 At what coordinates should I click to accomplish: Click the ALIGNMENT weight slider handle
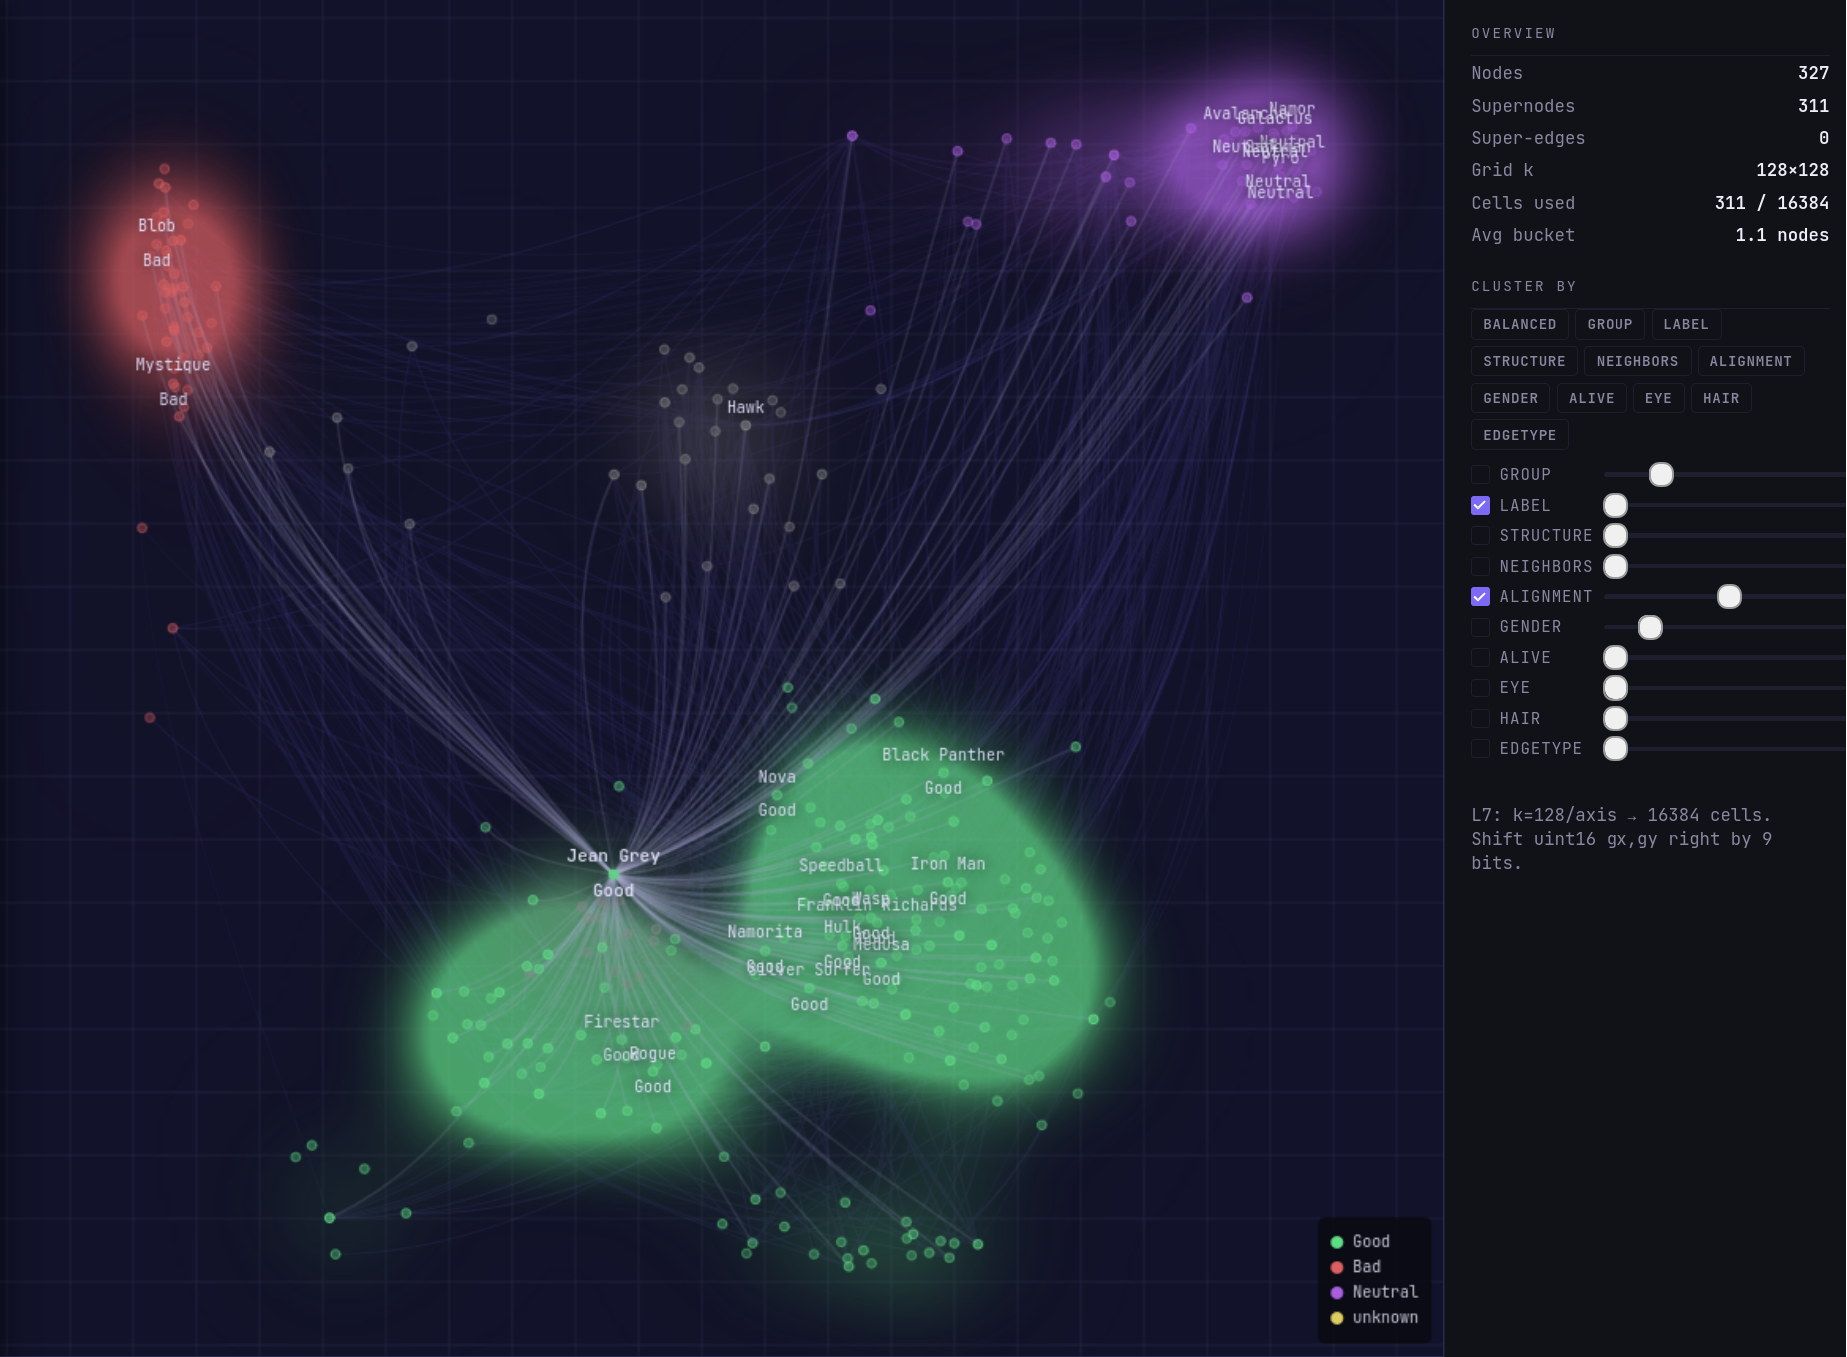[x=1728, y=597]
